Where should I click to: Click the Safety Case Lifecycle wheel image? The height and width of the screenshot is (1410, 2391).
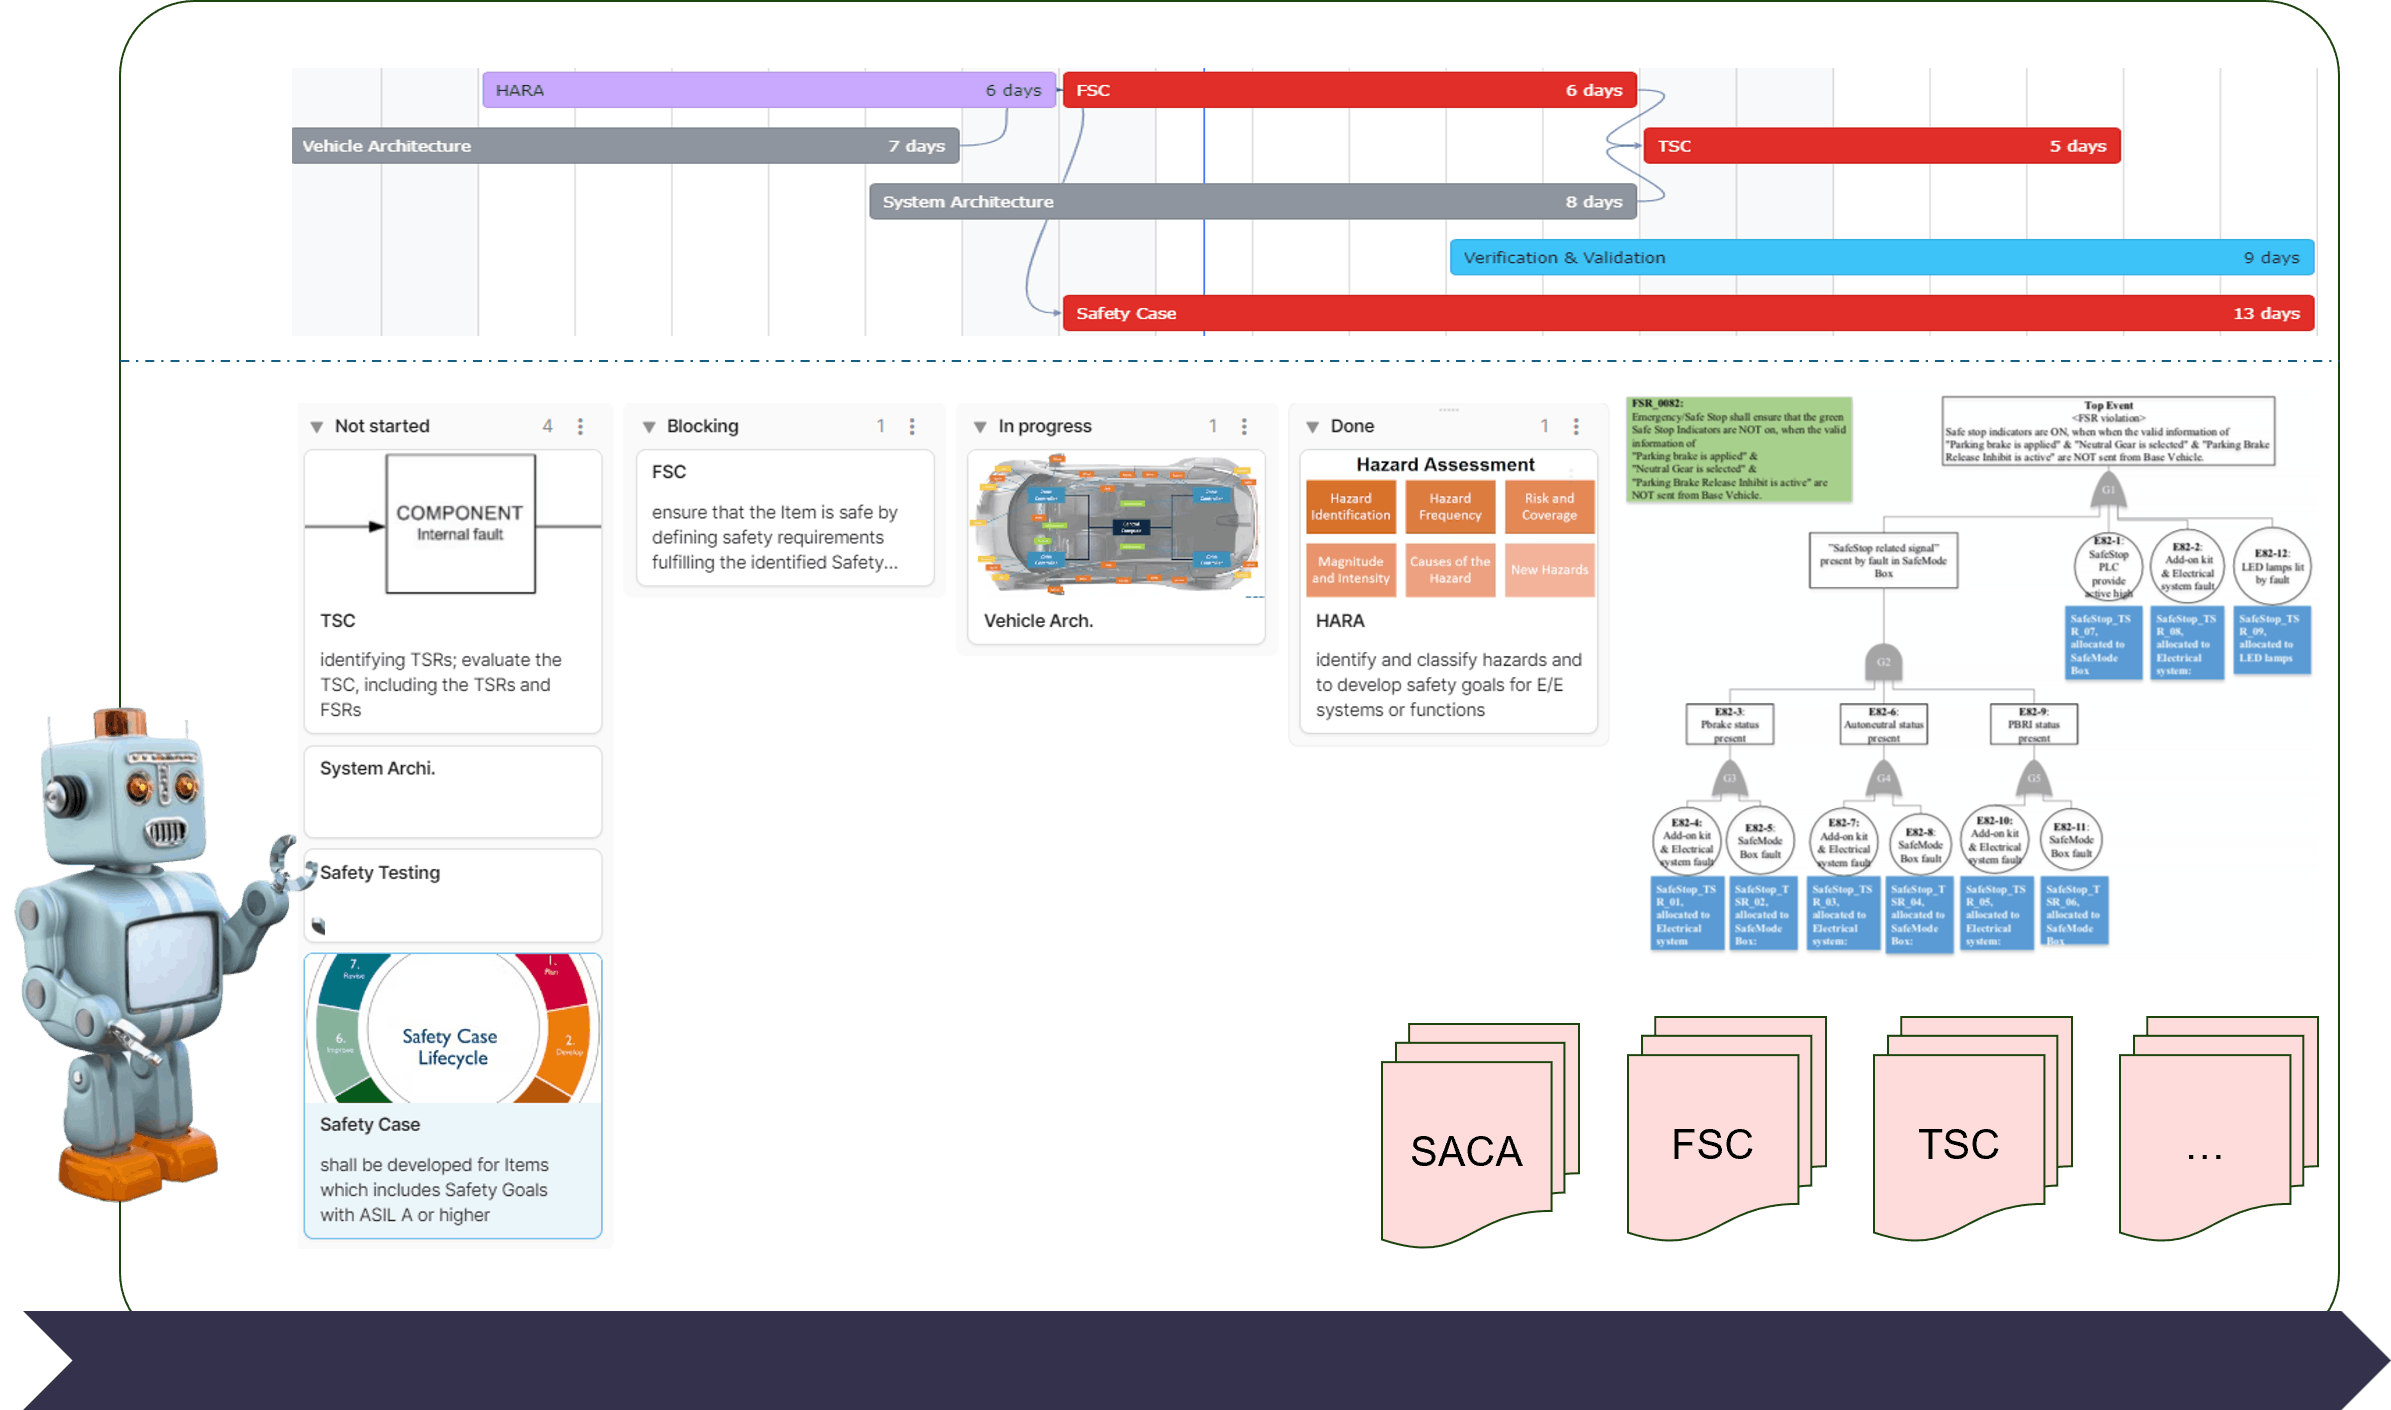pos(453,1029)
